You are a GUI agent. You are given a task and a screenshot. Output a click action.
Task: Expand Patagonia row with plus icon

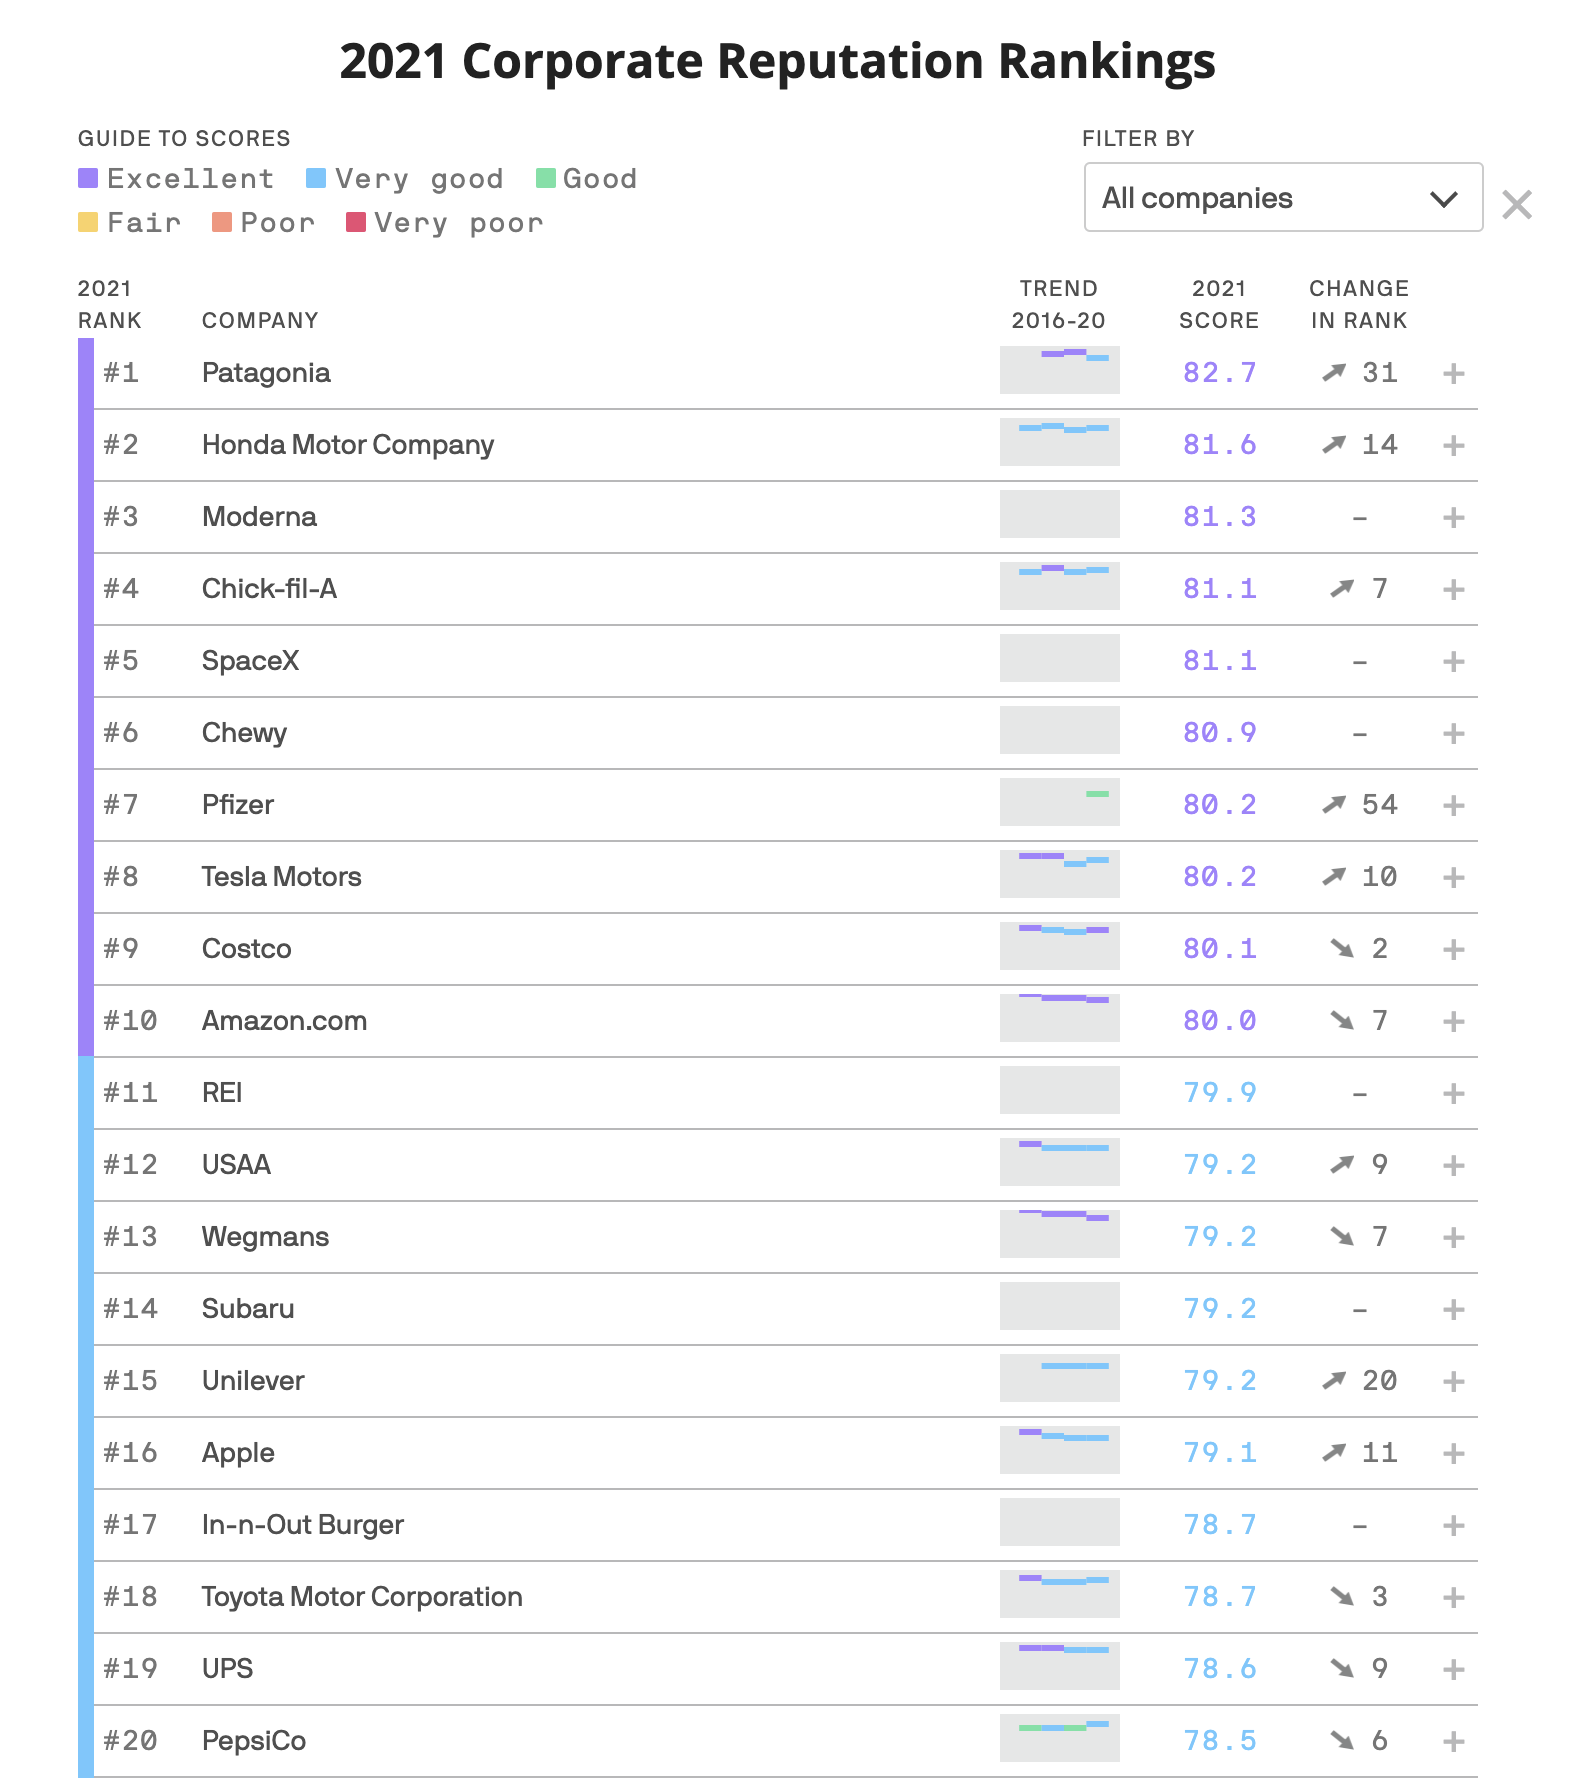click(1454, 374)
